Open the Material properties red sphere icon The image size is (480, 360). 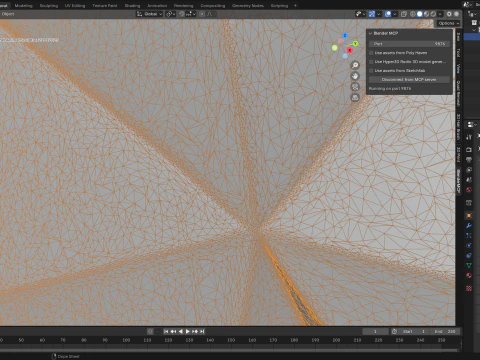[469, 276]
